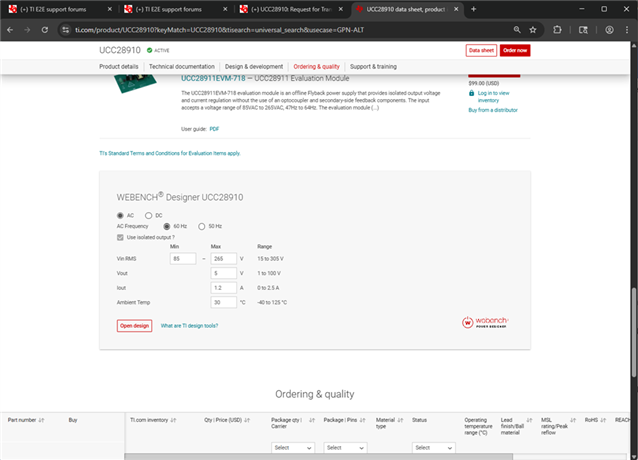Click the Ambient Temp input field

tap(223, 303)
